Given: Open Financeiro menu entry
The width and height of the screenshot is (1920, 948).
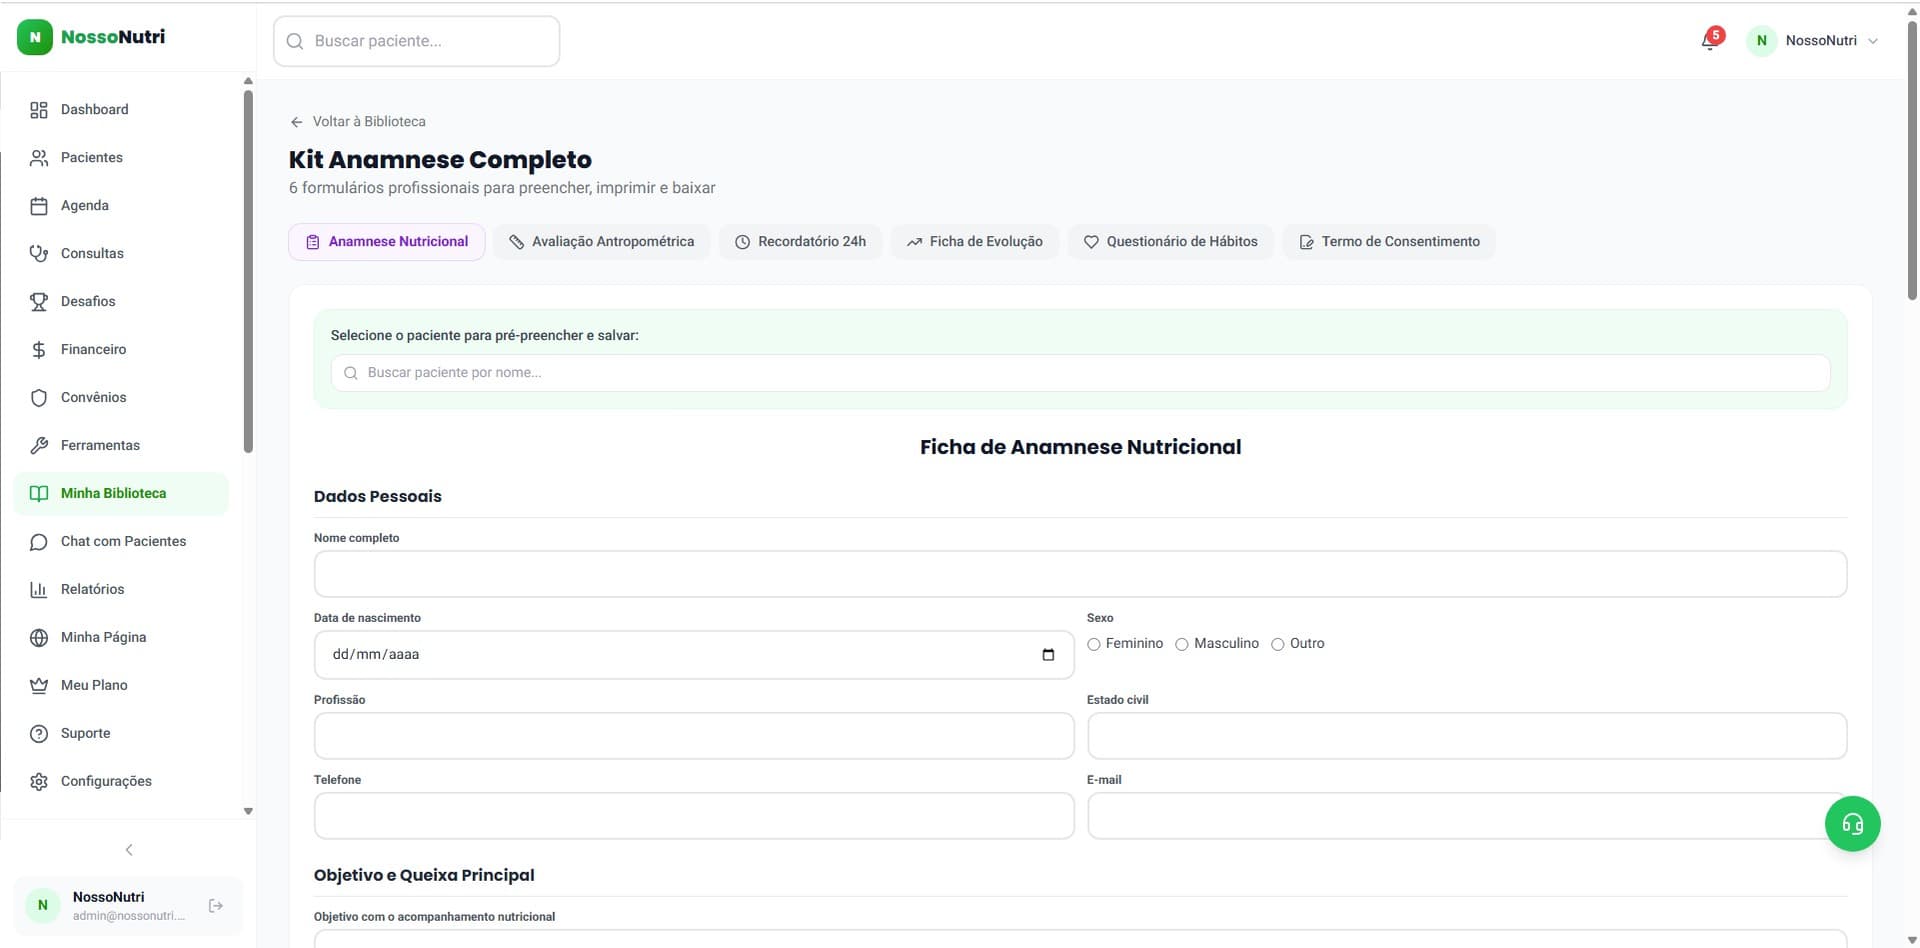Looking at the screenshot, I should click(121, 350).
